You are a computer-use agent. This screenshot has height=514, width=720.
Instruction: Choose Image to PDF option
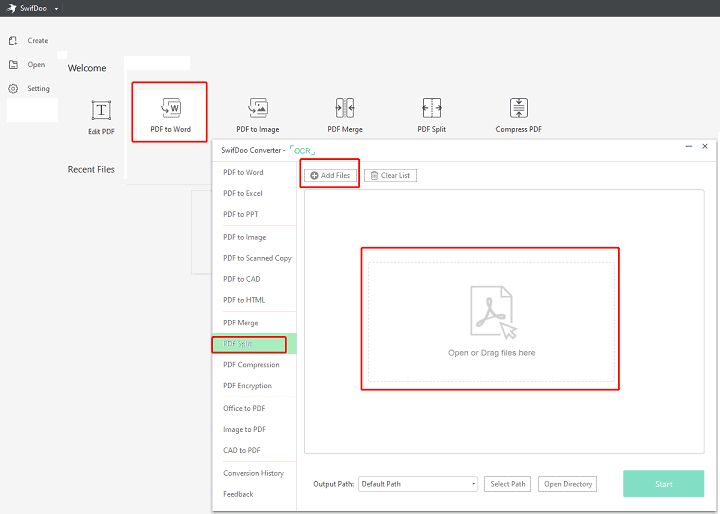(x=245, y=429)
